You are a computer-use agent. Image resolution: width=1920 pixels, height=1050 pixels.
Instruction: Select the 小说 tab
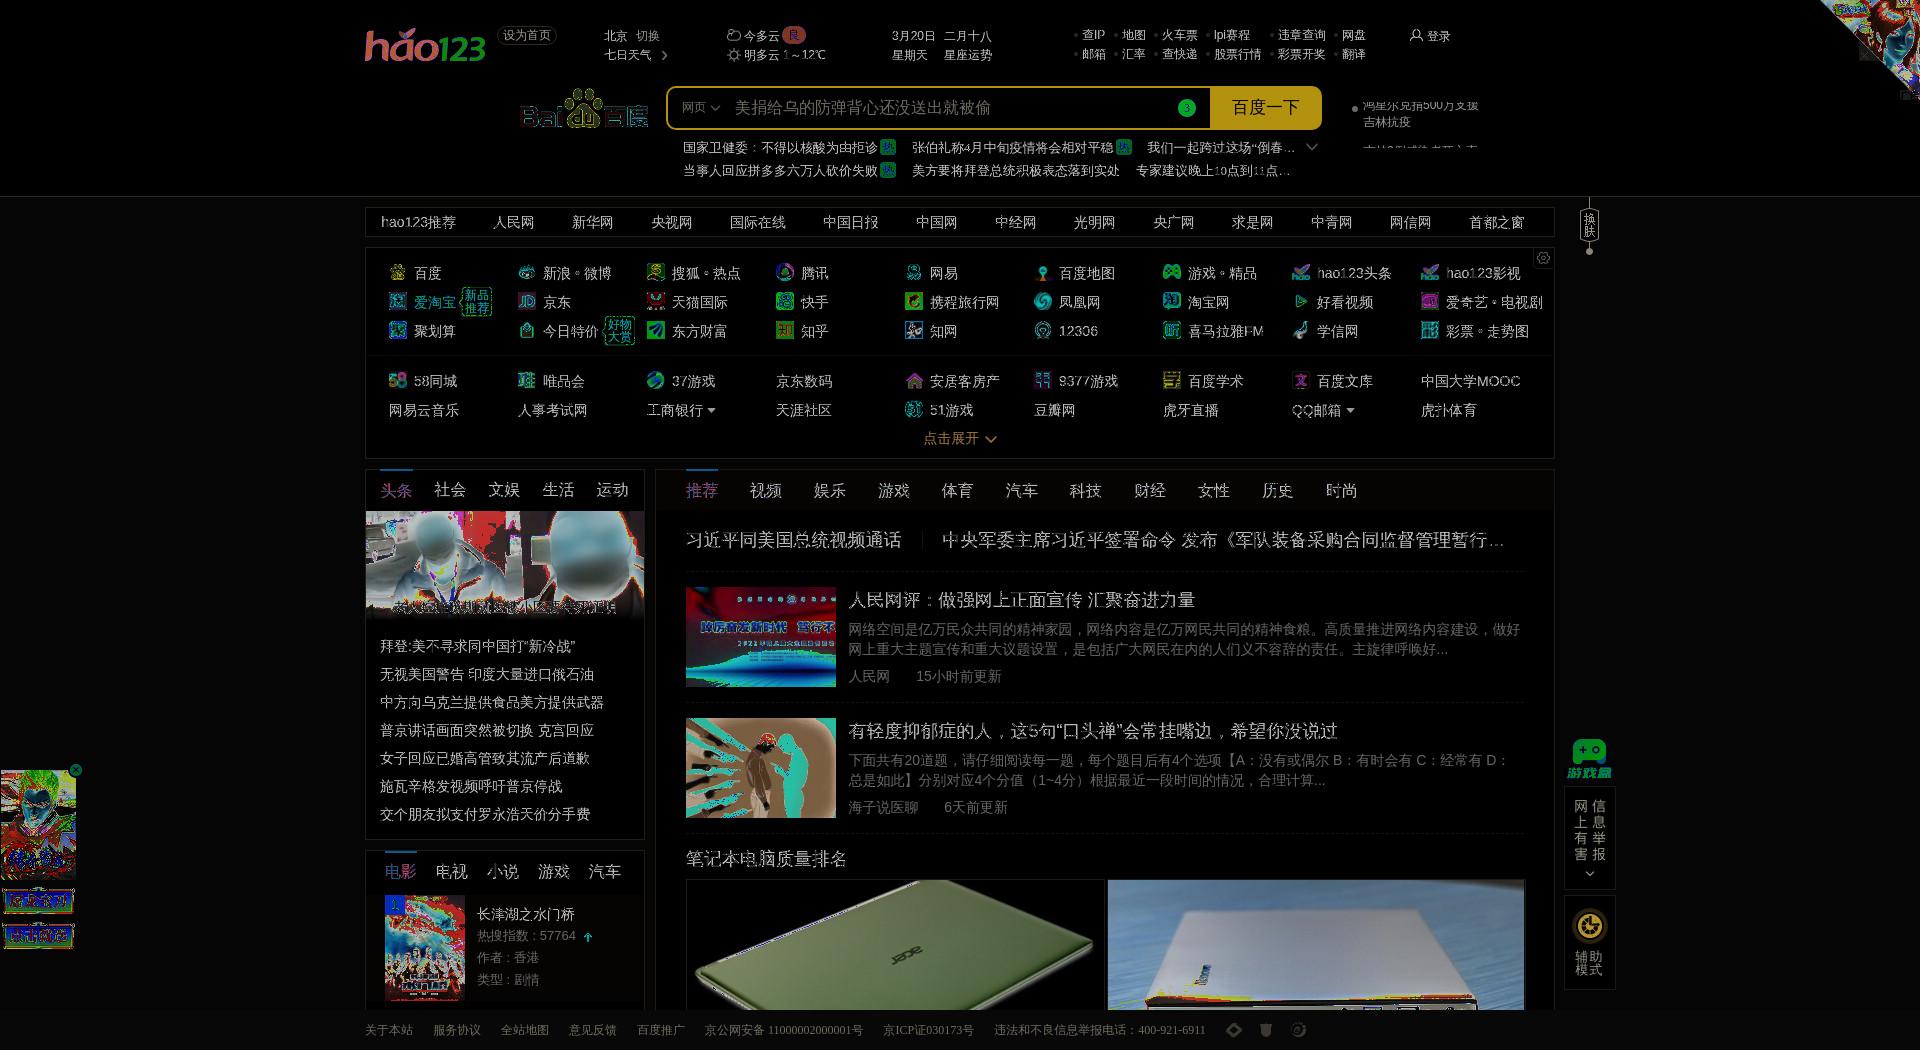coord(502,872)
